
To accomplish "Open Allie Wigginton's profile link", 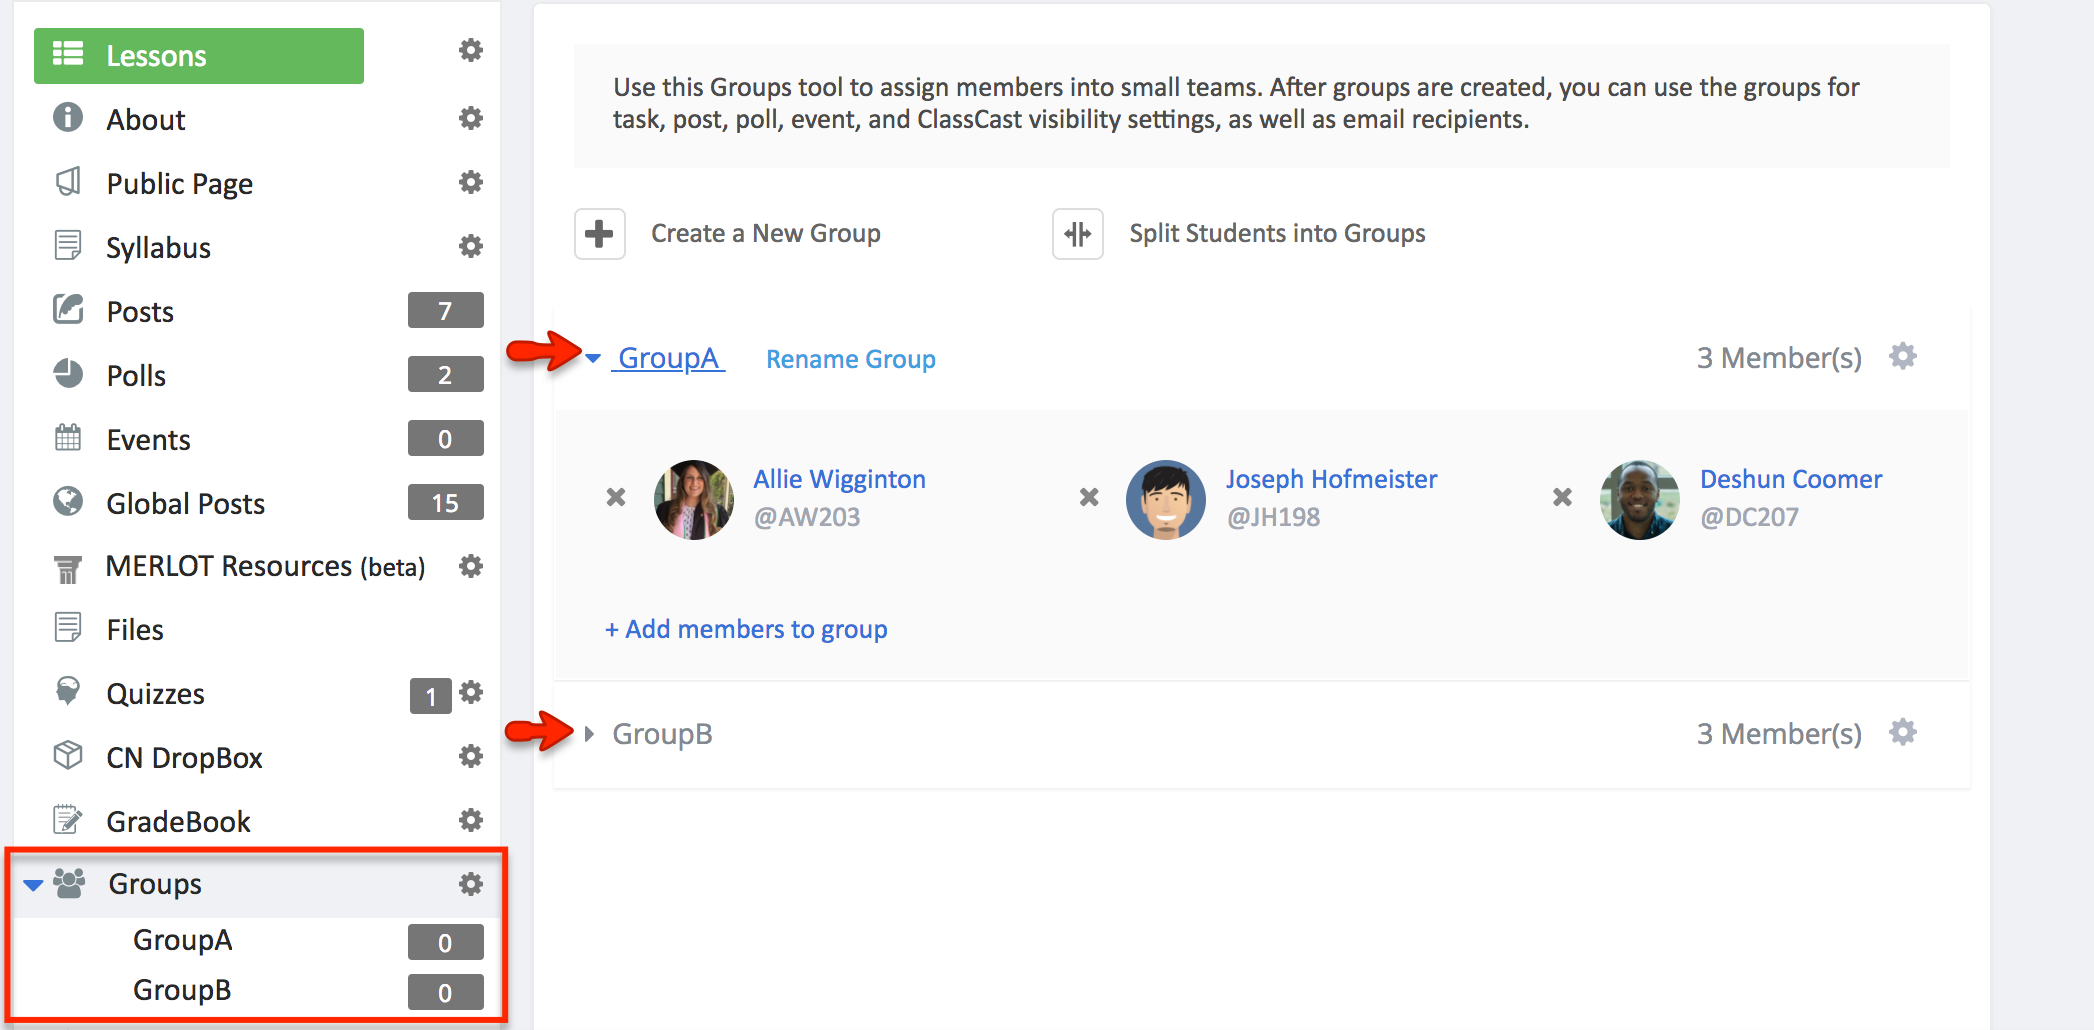I will 839,480.
